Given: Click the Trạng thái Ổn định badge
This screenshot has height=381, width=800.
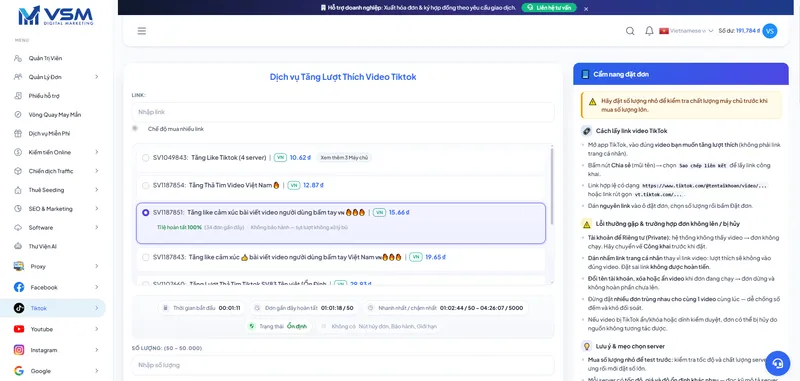Looking at the screenshot, I should 278,326.
